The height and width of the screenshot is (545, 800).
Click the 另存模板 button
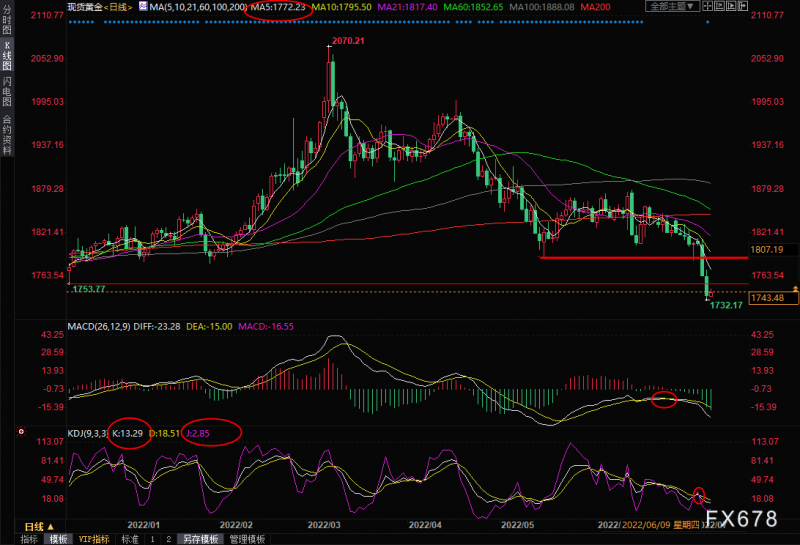[x=200, y=539]
